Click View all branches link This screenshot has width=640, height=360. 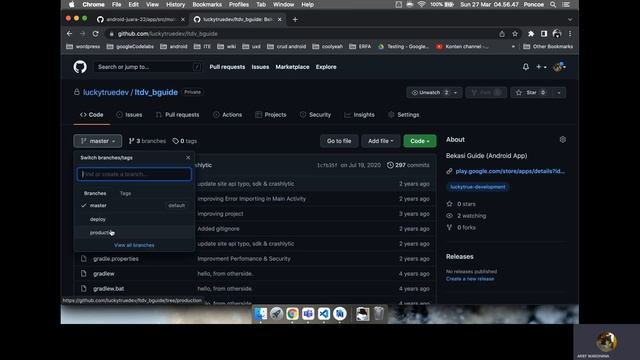point(134,245)
